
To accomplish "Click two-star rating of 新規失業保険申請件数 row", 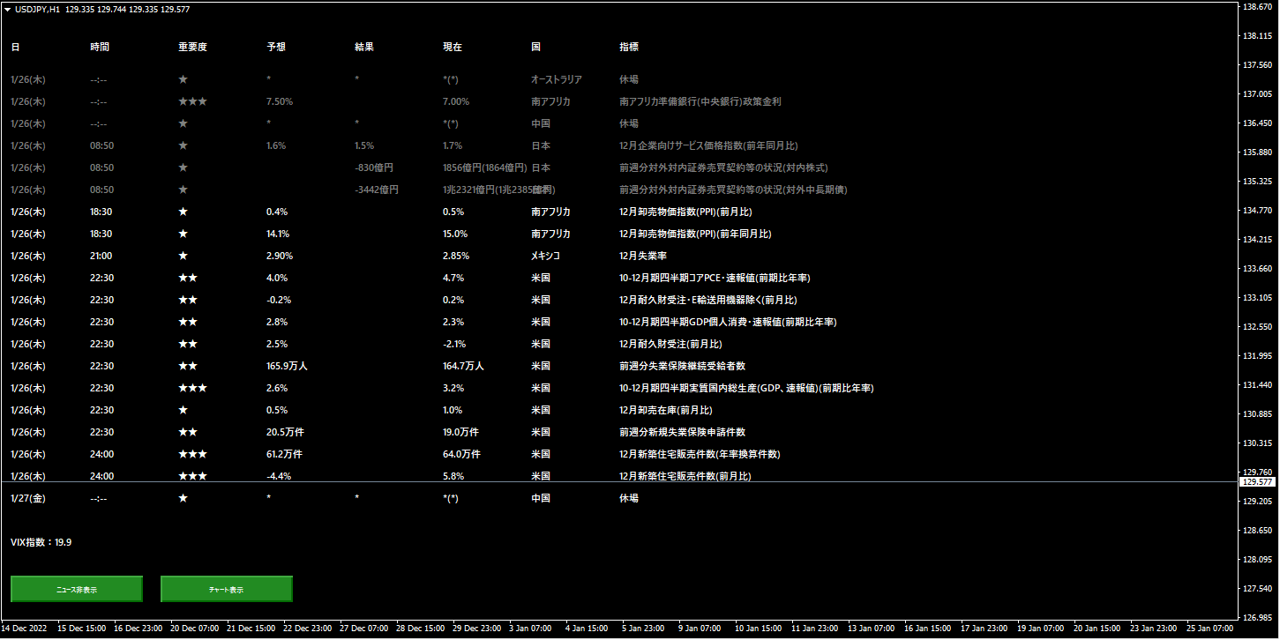I will coord(188,432).
